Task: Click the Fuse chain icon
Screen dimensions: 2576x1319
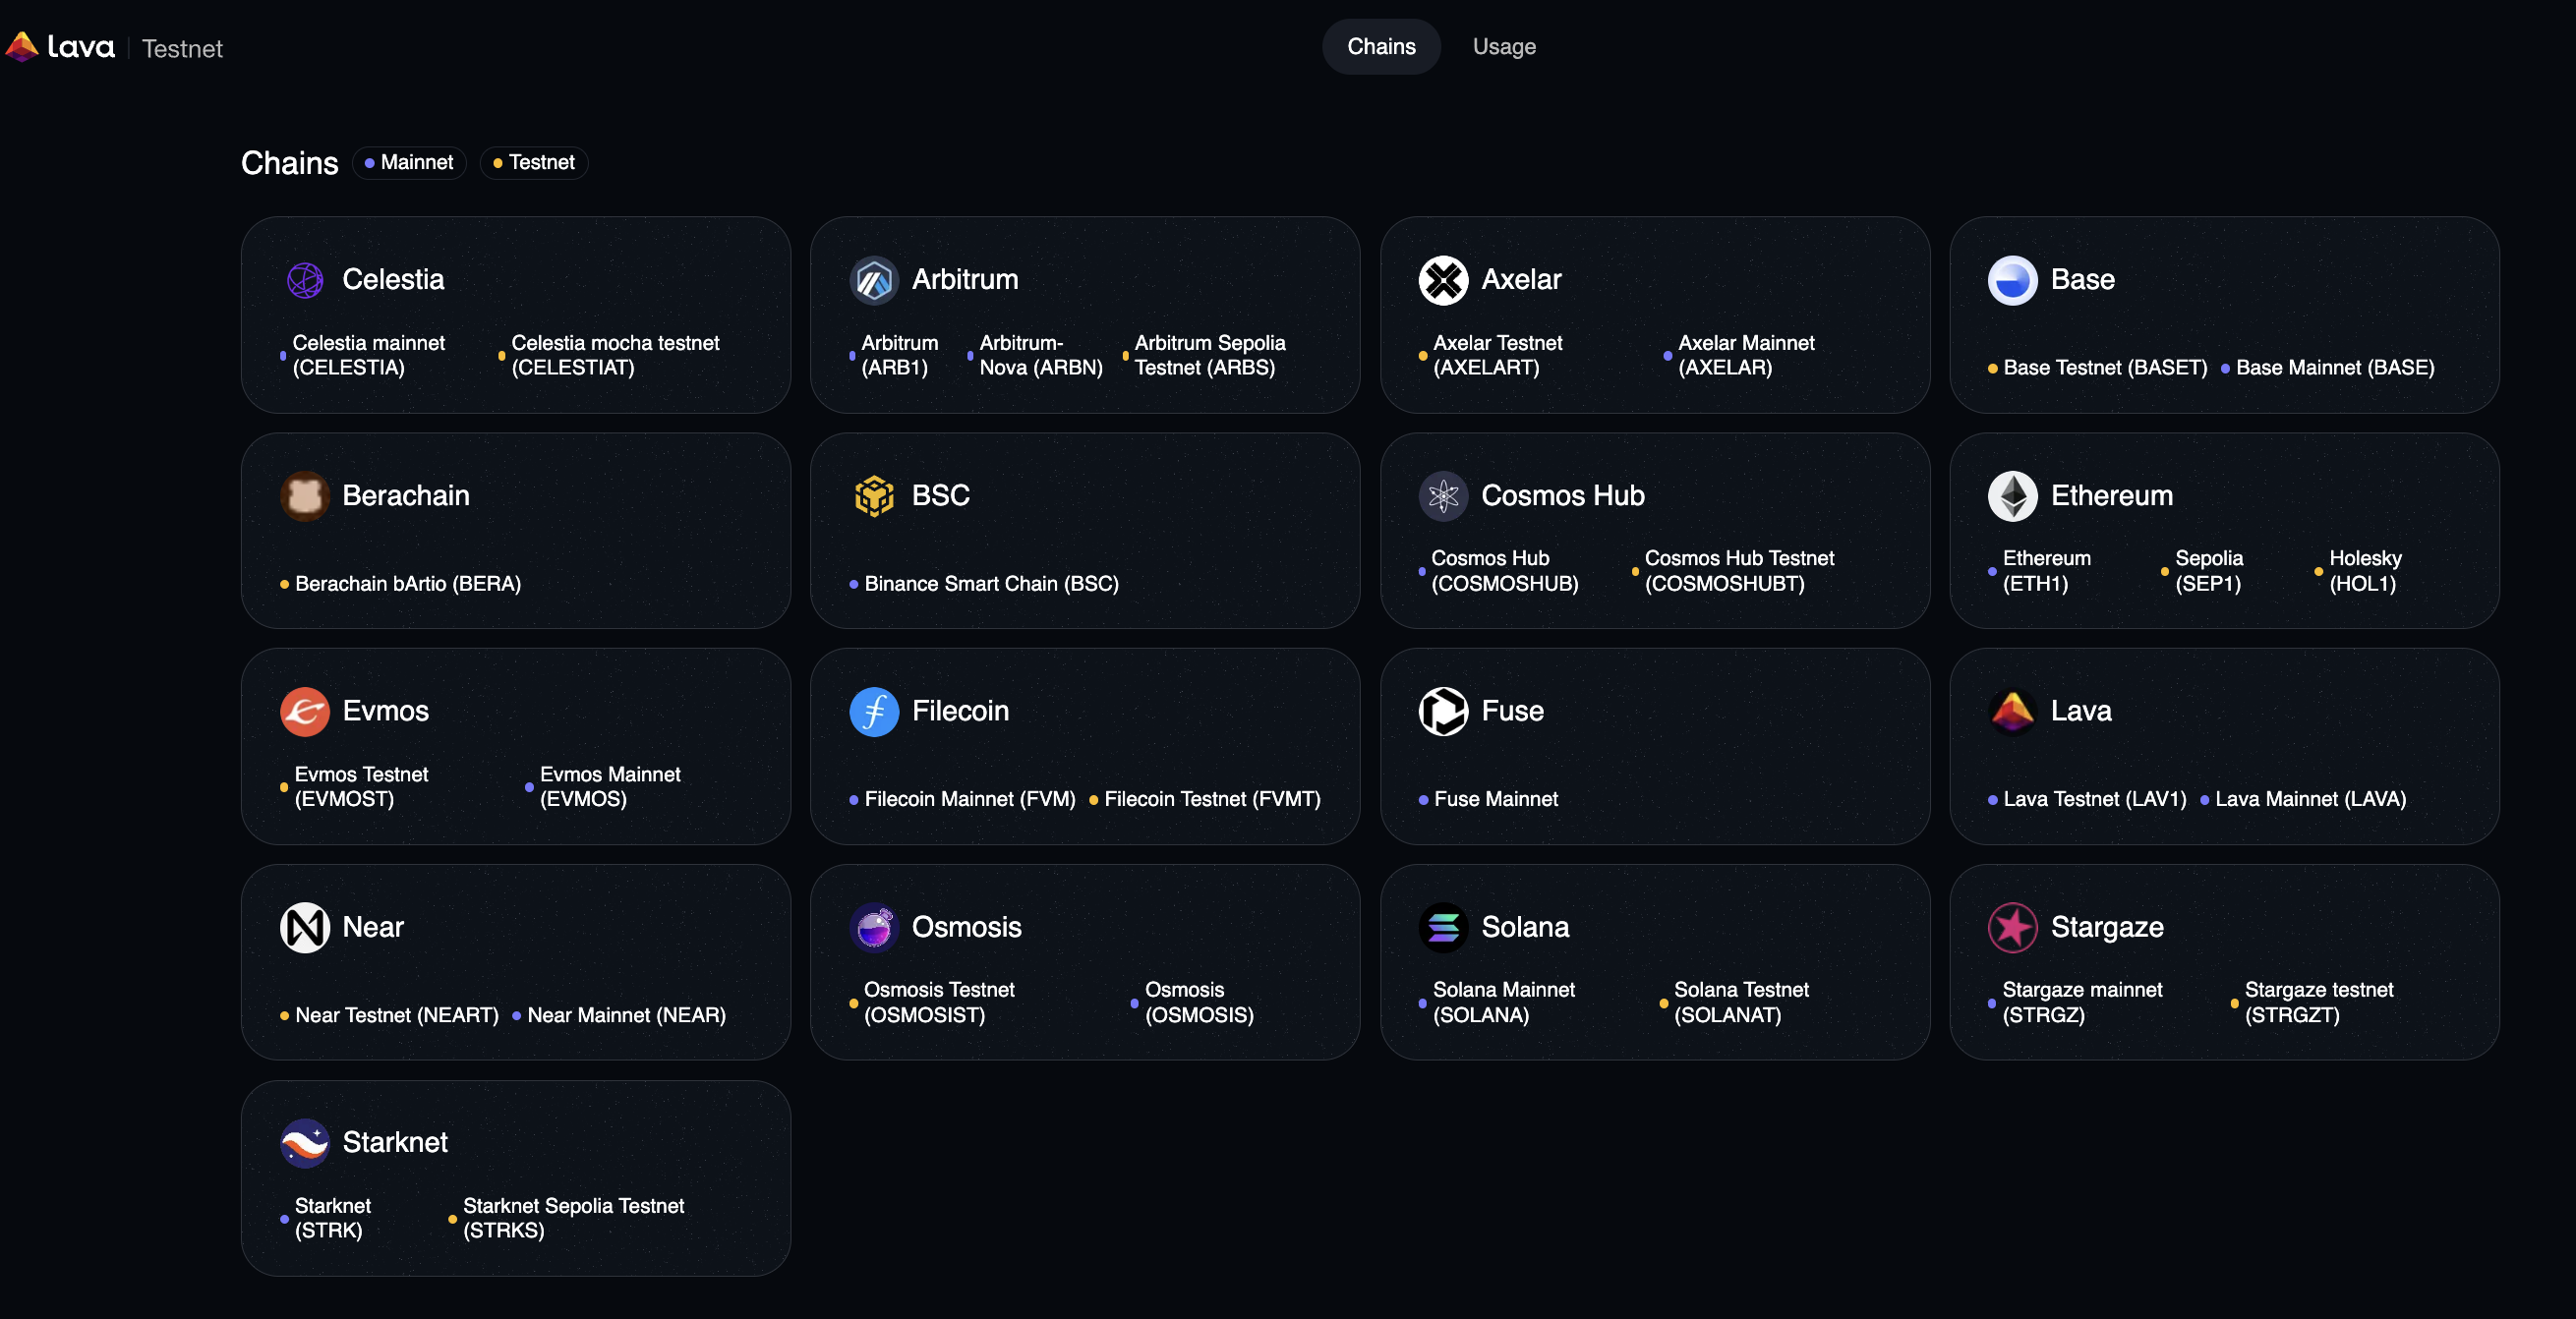Action: [x=1443, y=712]
